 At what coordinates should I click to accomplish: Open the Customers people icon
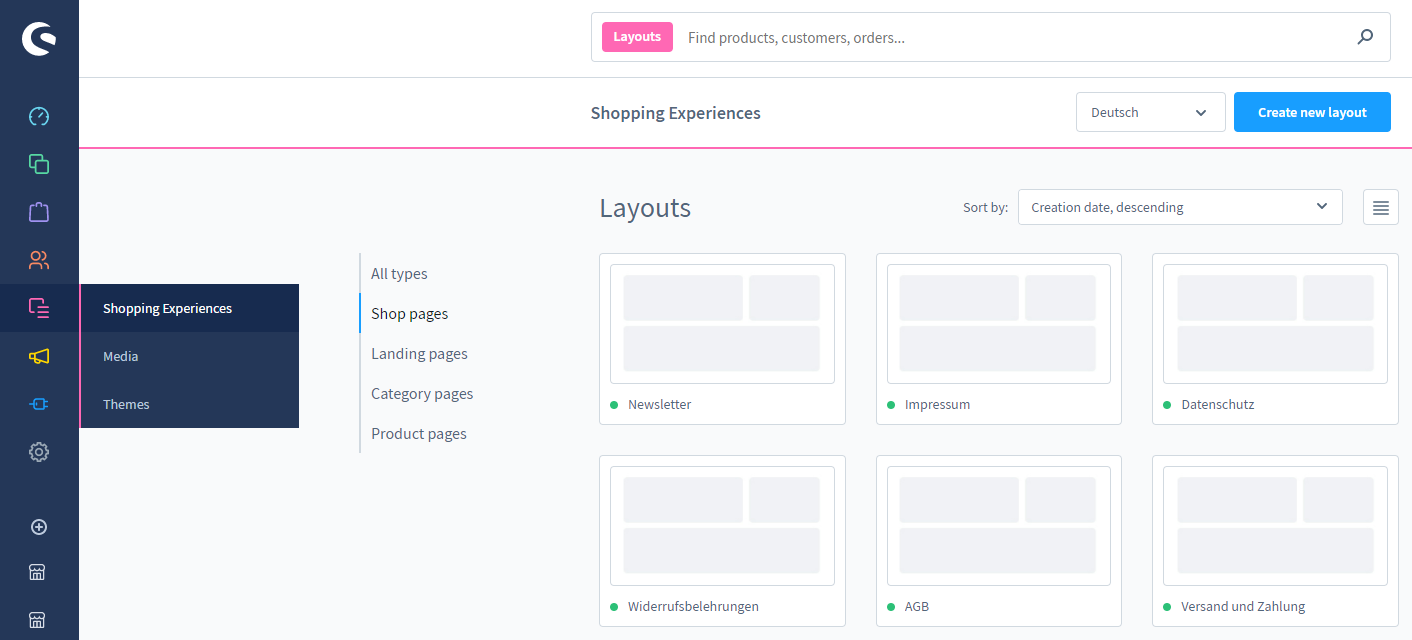point(39,260)
